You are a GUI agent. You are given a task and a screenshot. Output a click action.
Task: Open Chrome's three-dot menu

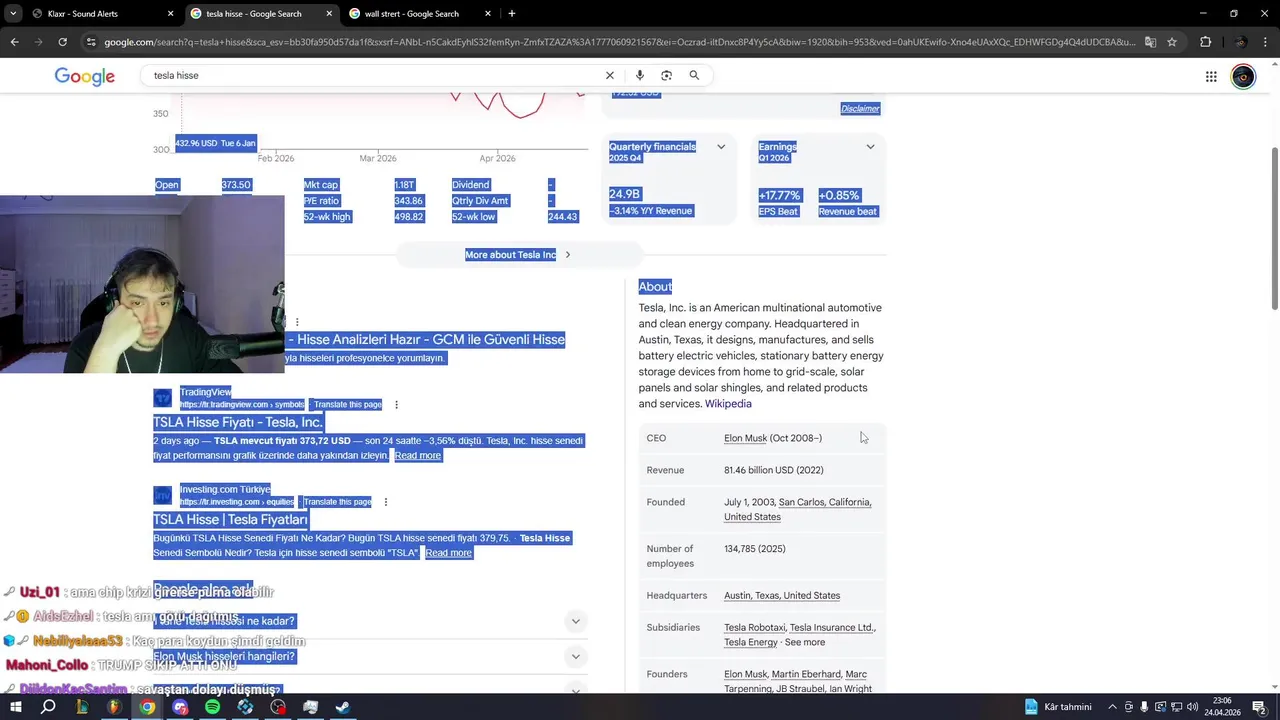pos(1266,42)
